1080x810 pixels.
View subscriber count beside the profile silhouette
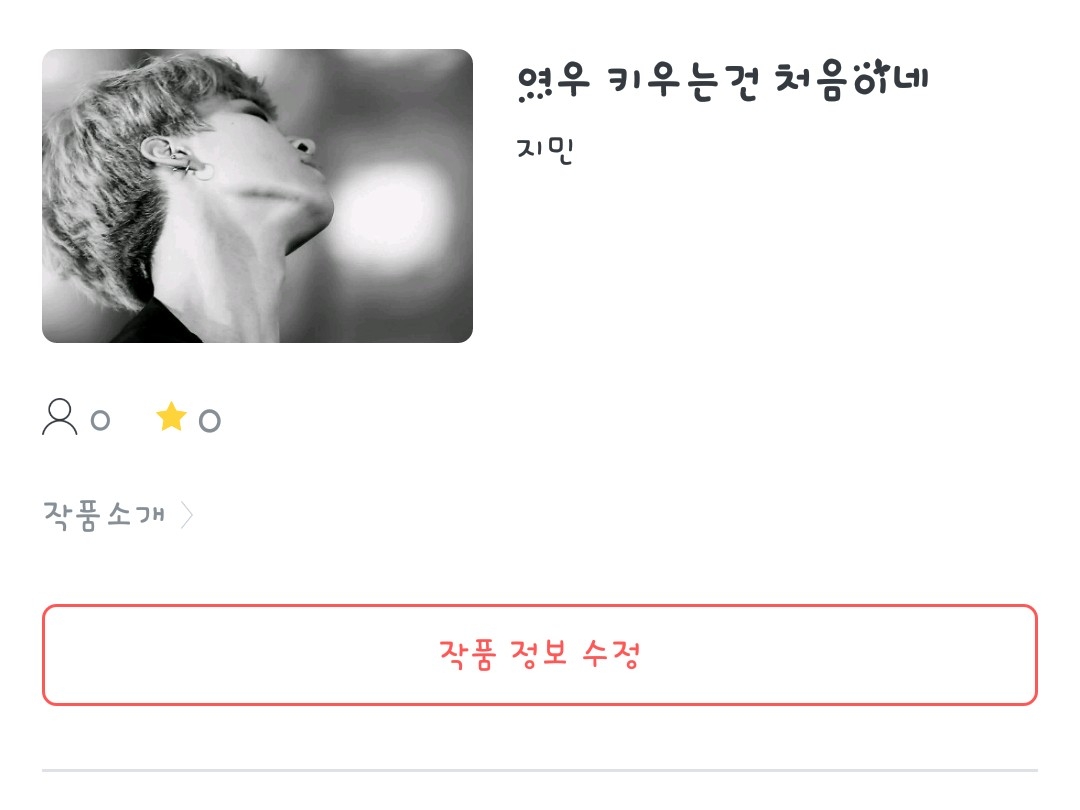point(101,420)
